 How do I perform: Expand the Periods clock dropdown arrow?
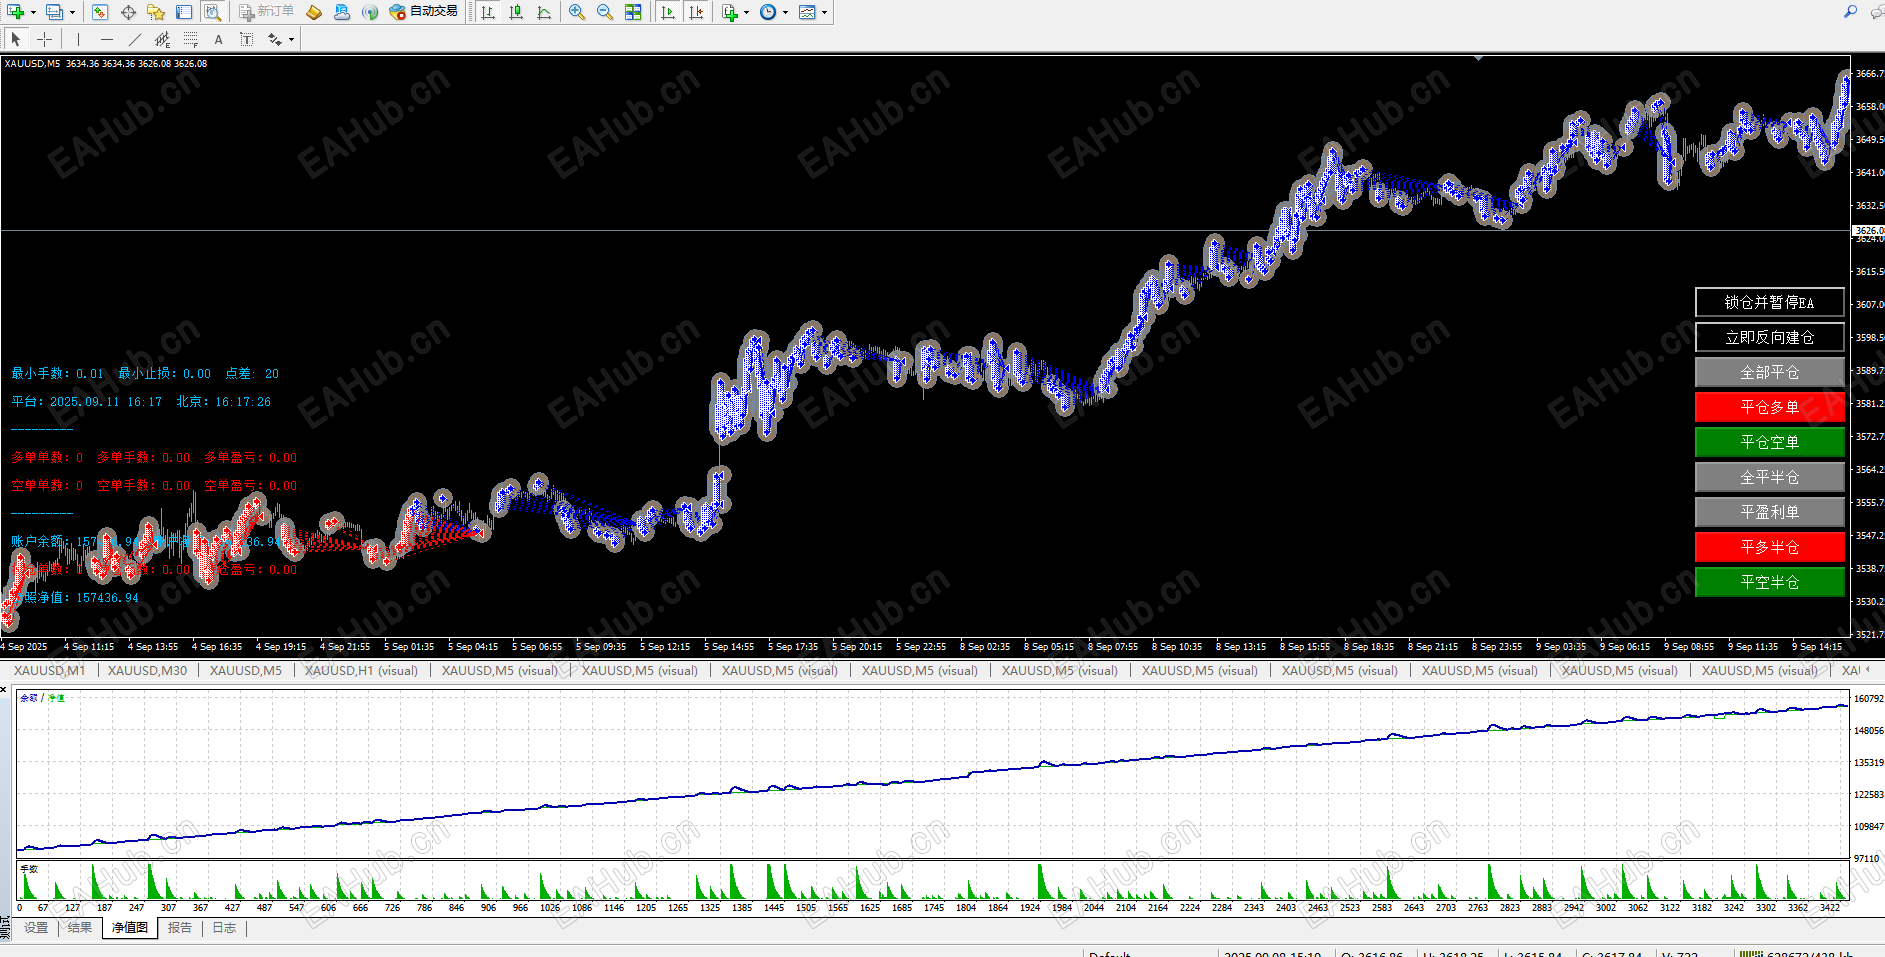(x=785, y=13)
